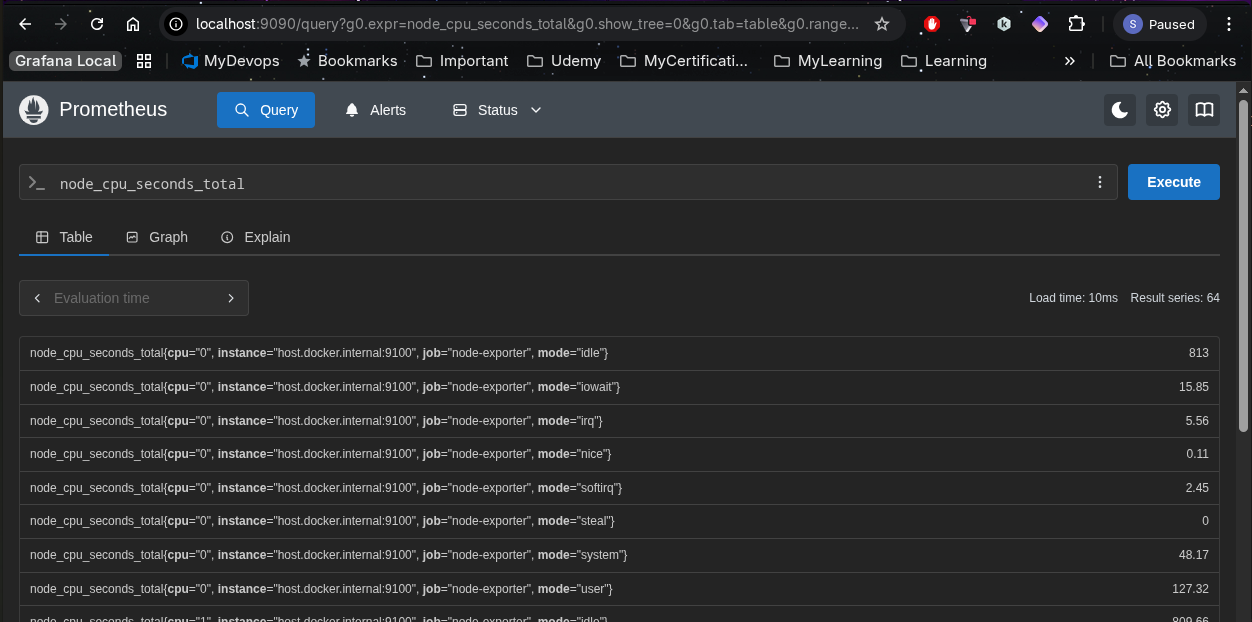Expand the Status dropdown menu
Screen dimensions: 1252x622
(x=497, y=110)
